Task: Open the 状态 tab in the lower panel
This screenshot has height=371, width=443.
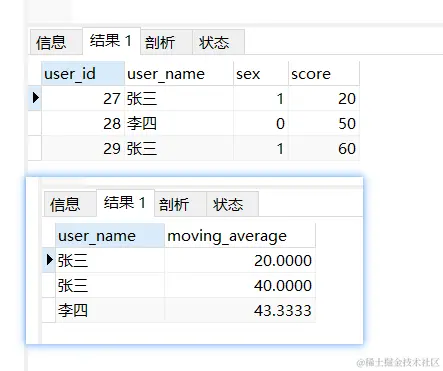Action: point(233,204)
